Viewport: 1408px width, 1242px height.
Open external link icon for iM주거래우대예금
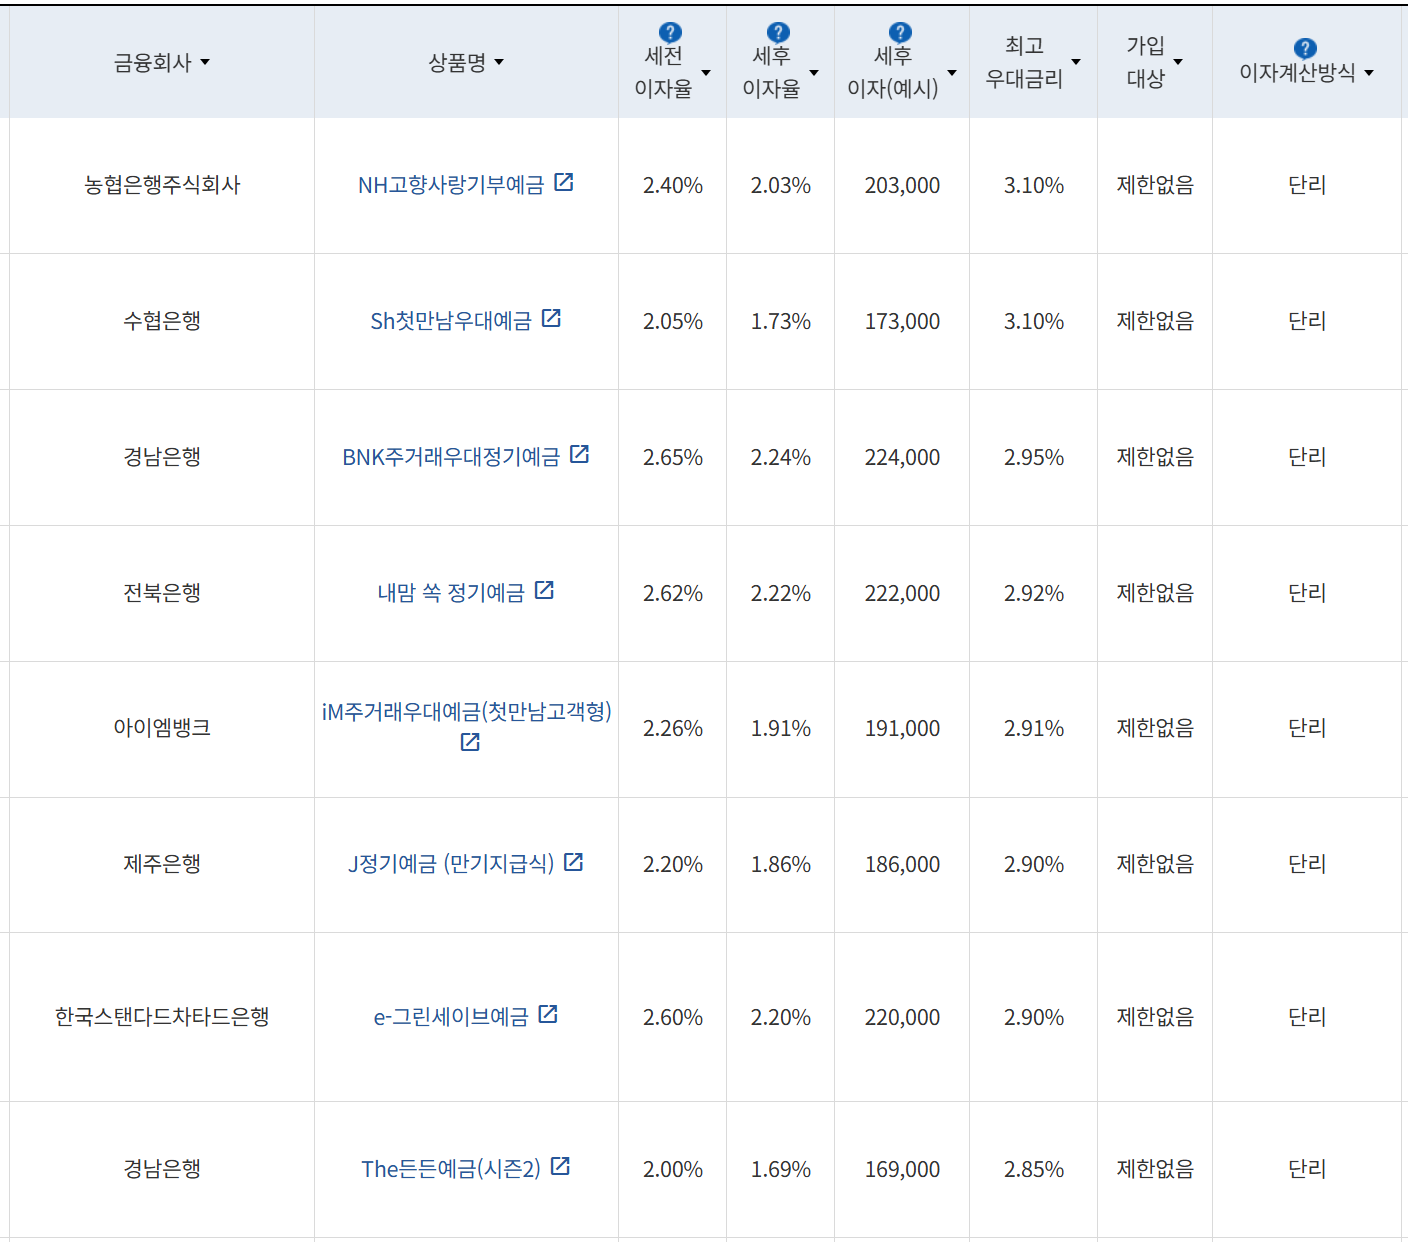coord(470,742)
